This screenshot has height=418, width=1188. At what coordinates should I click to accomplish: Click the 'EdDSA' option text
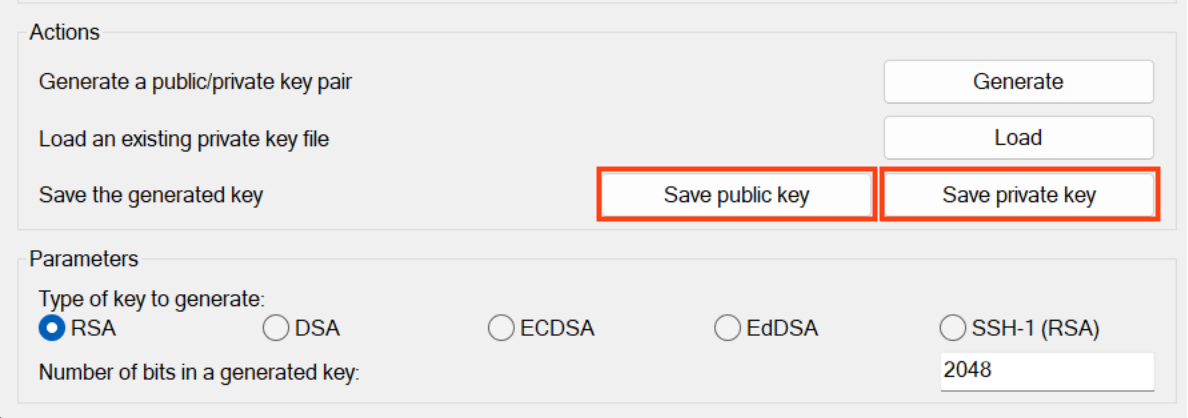784,328
